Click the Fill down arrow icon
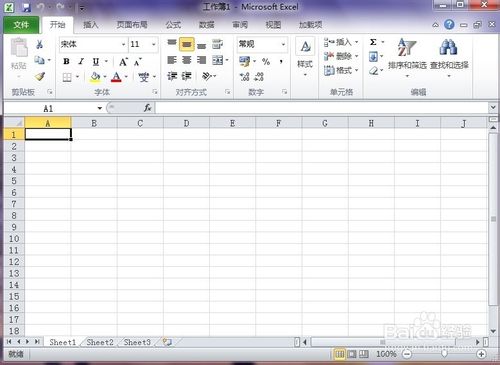 click(x=373, y=56)
